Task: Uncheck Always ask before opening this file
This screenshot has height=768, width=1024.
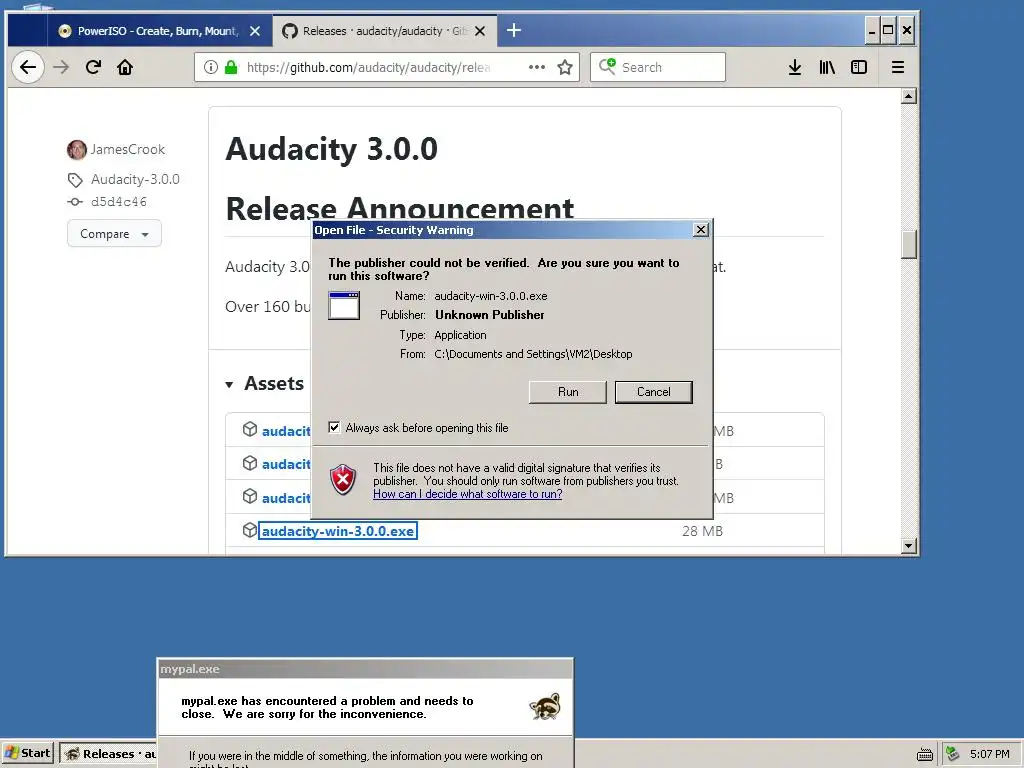Action: pos(334,428)
